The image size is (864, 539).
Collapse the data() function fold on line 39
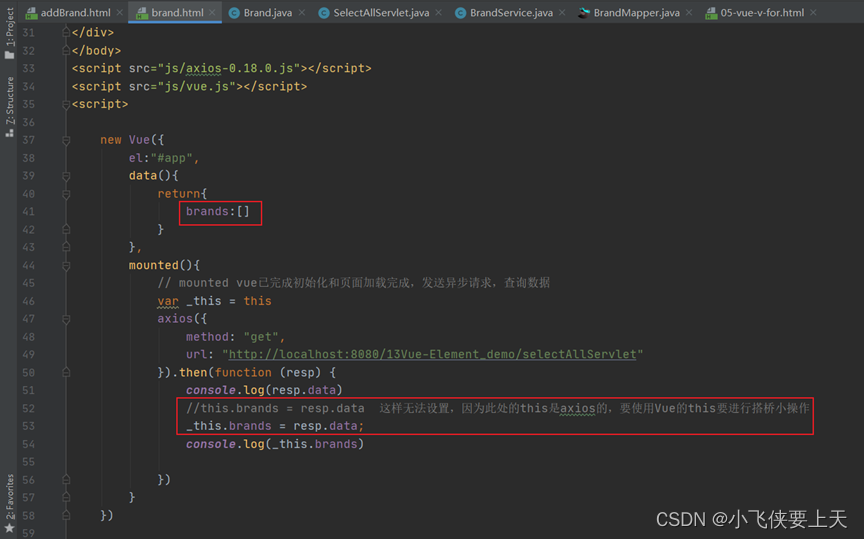tap(66, 176)
